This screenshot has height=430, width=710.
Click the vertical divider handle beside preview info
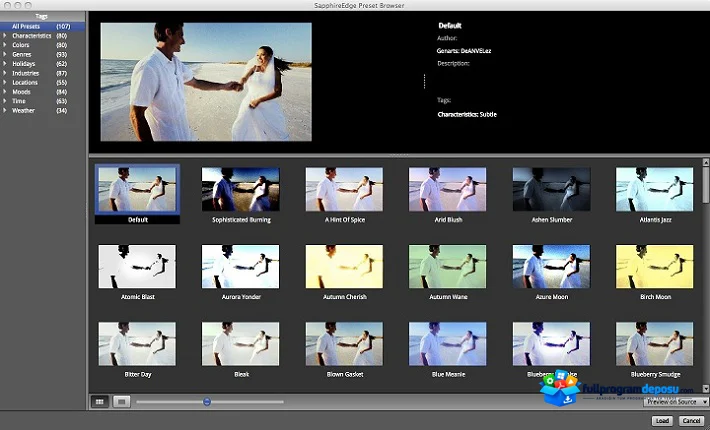pyautogui.click(x=424, y=81)
